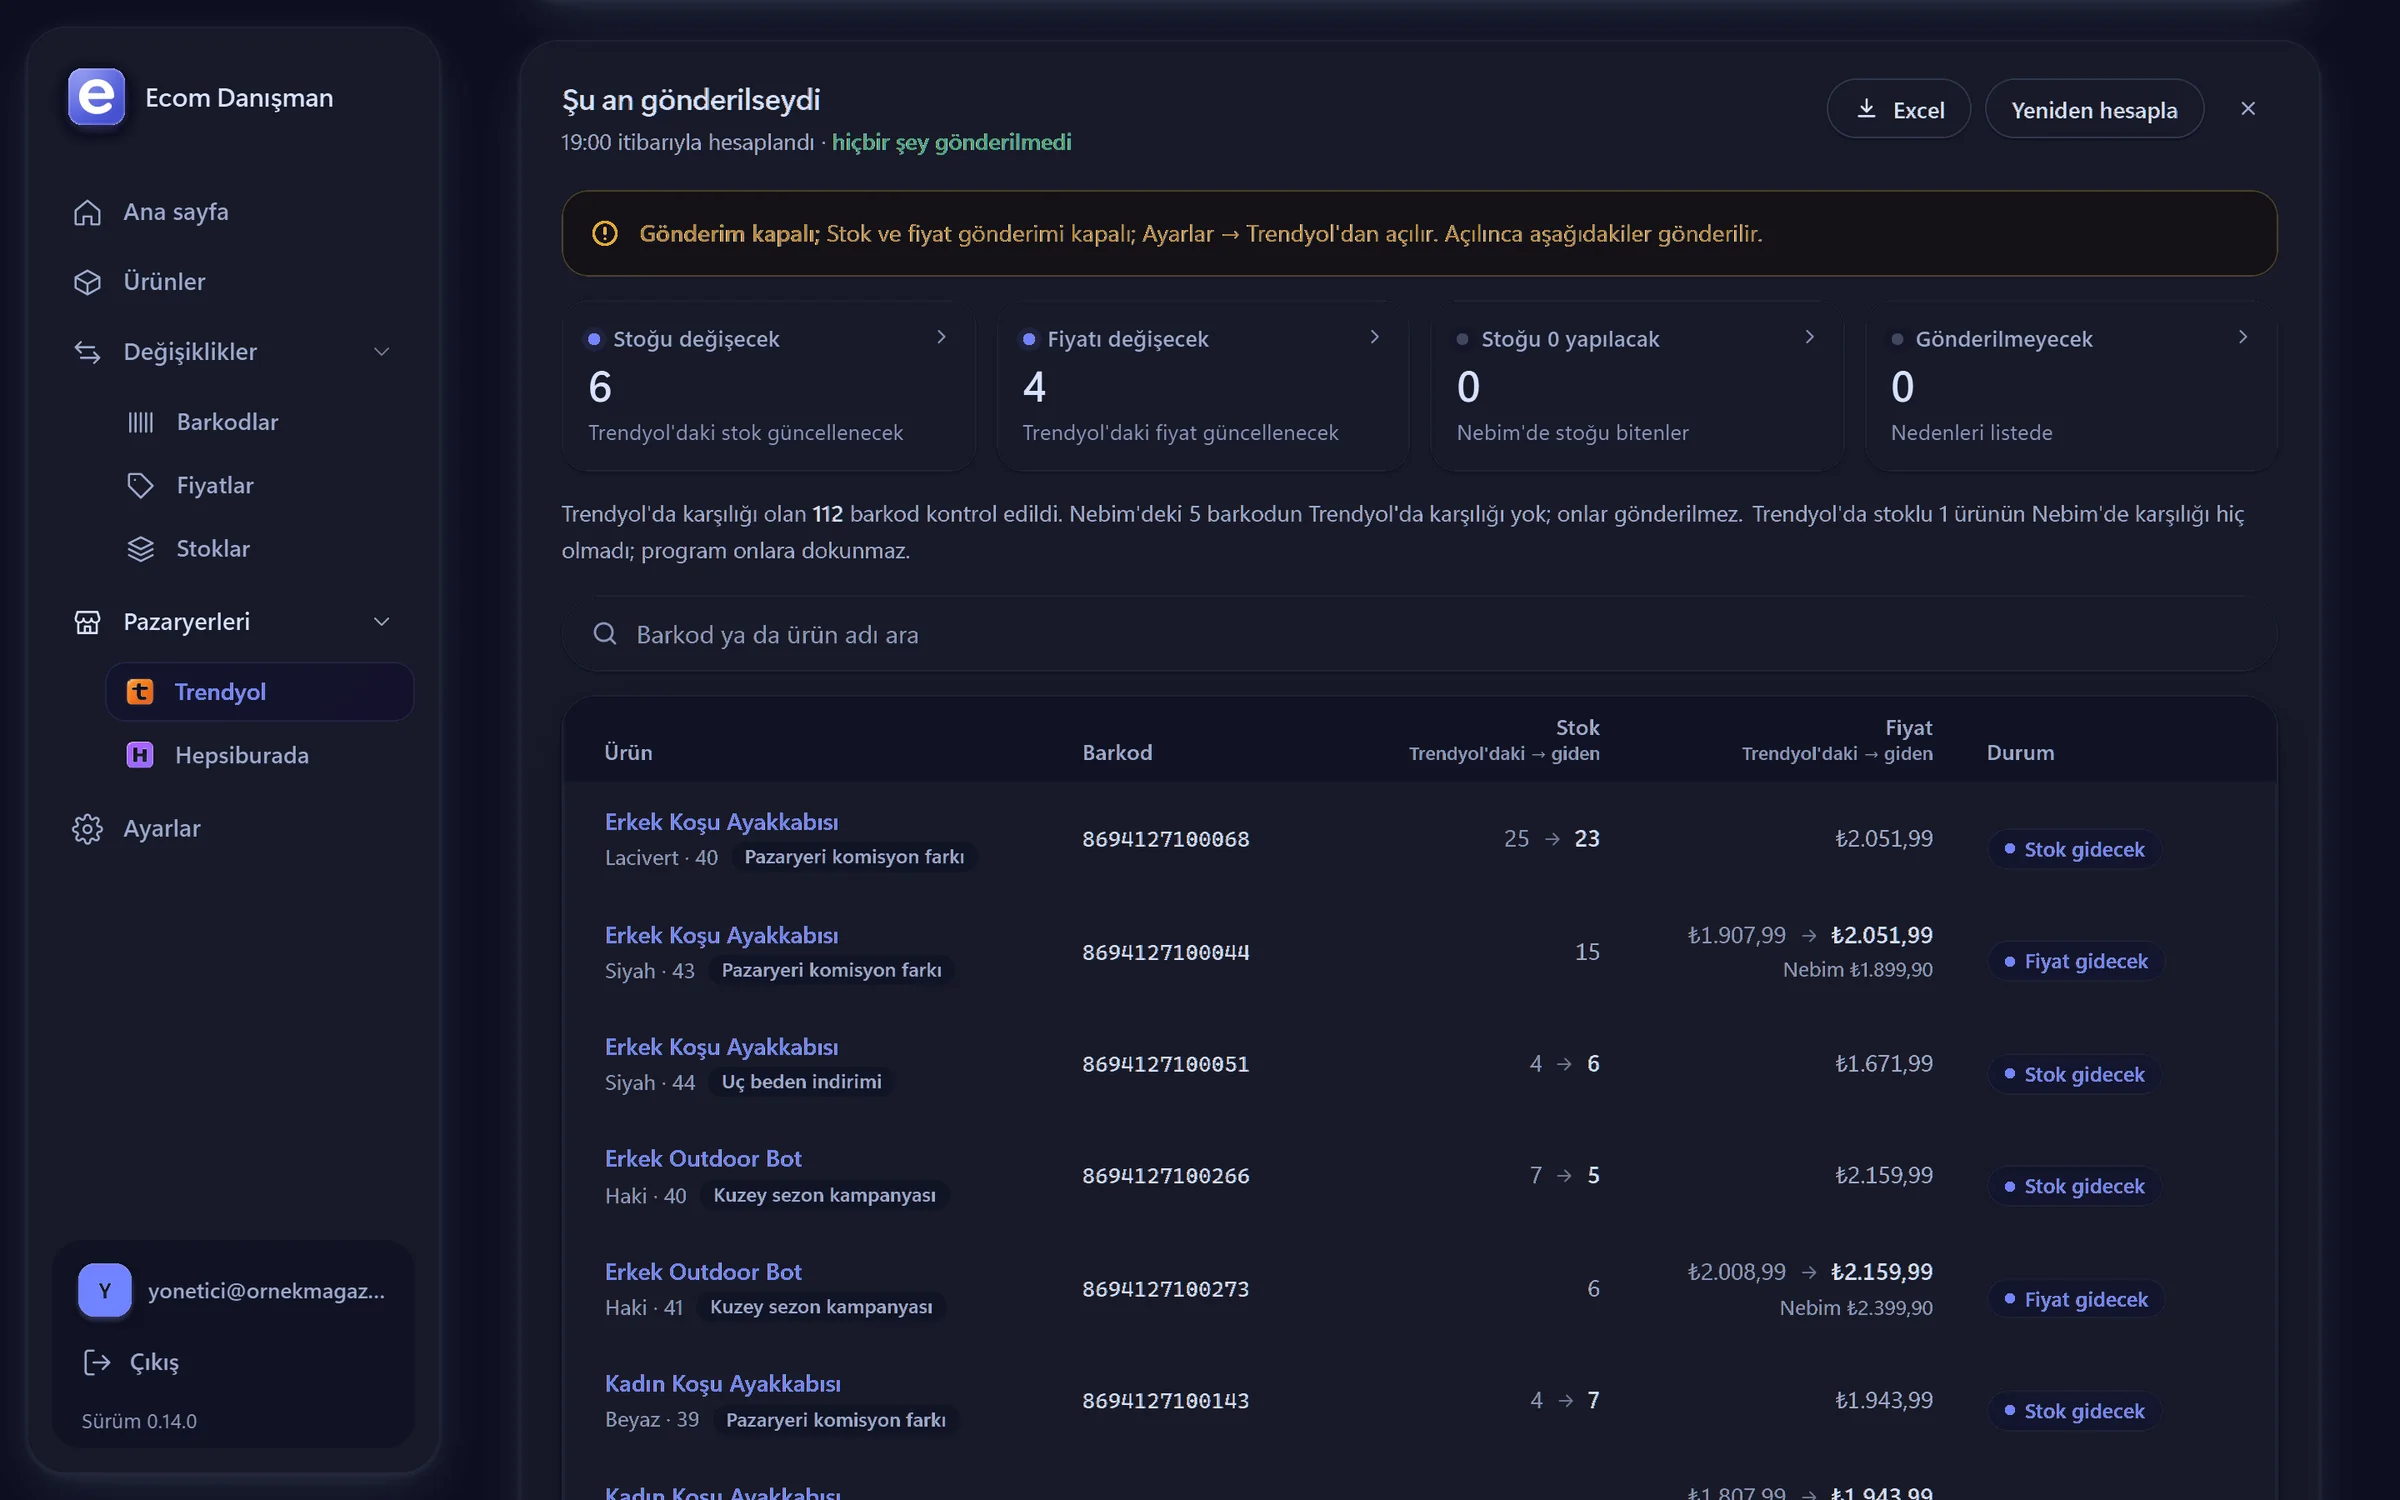Switch to Hepsiburada marketplace
The width and height of the screenshot is (2400, 1500).
260,755
